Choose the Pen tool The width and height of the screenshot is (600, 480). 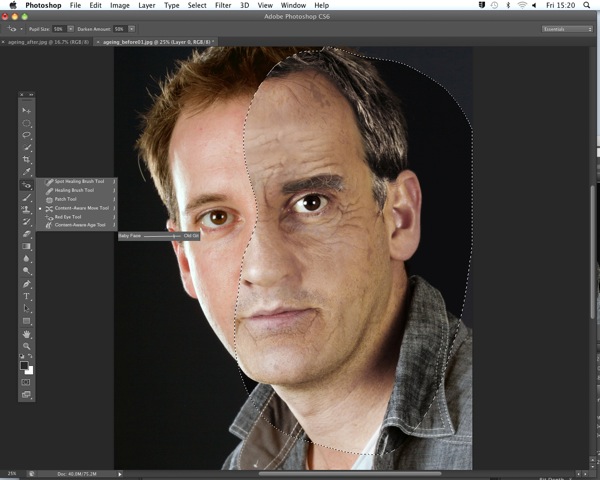pyautogui.click(x=26, y=284)
